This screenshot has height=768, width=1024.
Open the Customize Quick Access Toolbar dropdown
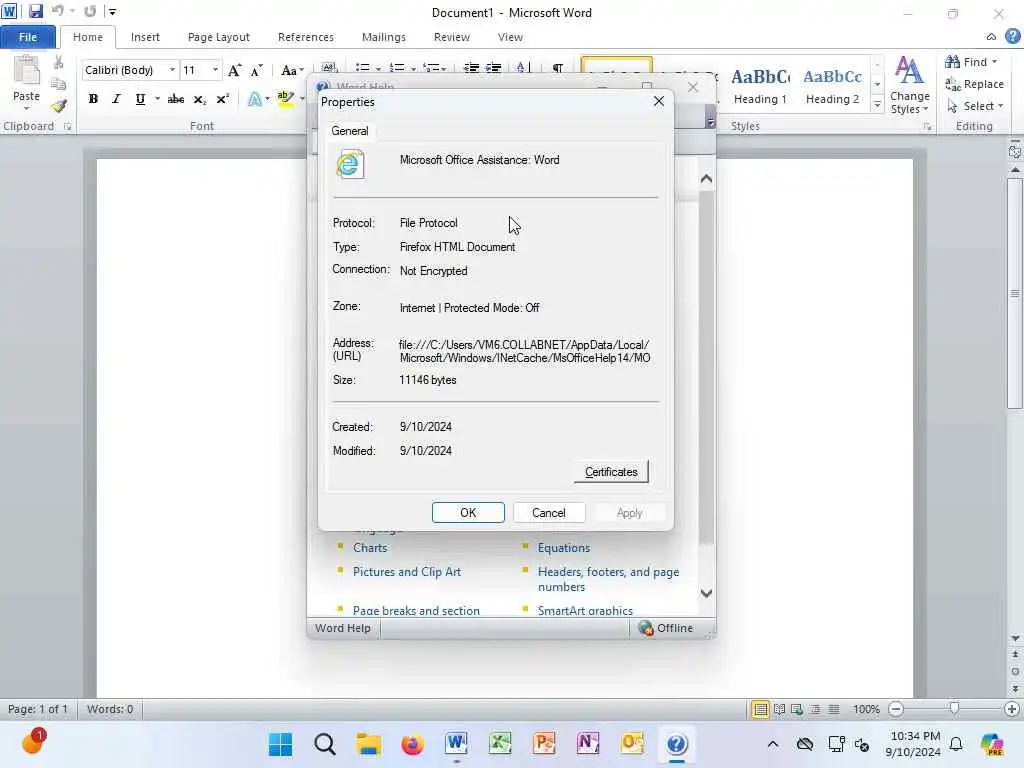(x=112, y=11)
